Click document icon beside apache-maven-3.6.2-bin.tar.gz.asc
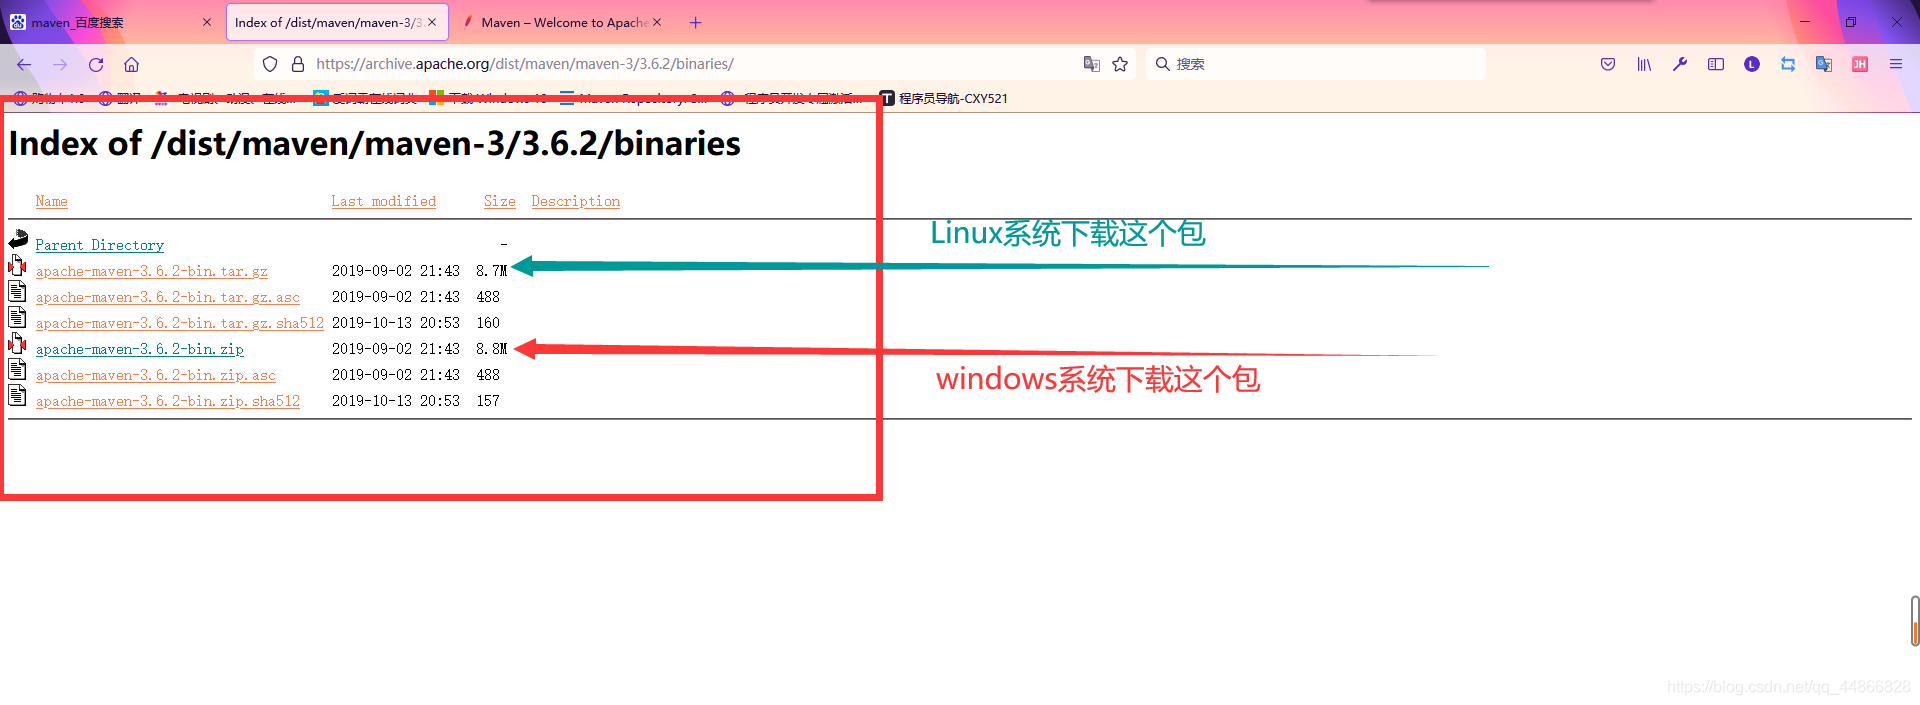 click(x=17, y=291)
